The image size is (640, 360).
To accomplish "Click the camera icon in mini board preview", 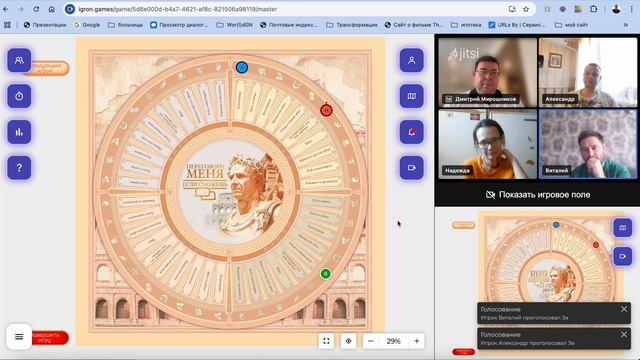I will (x=622, y=256).
